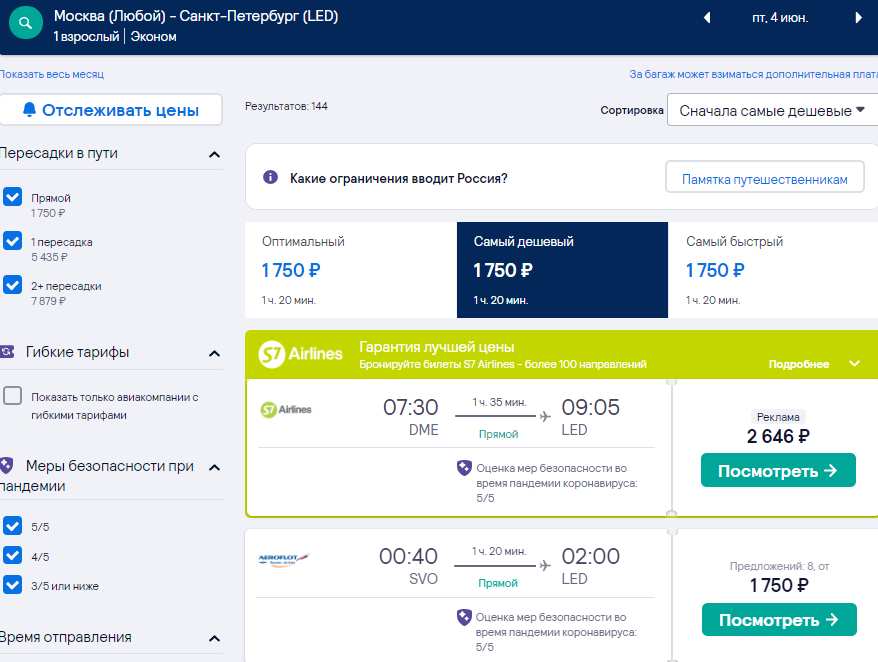
Task: Uncheck the Прямой direct flights checkbox
Action: (x=13, y=197)
